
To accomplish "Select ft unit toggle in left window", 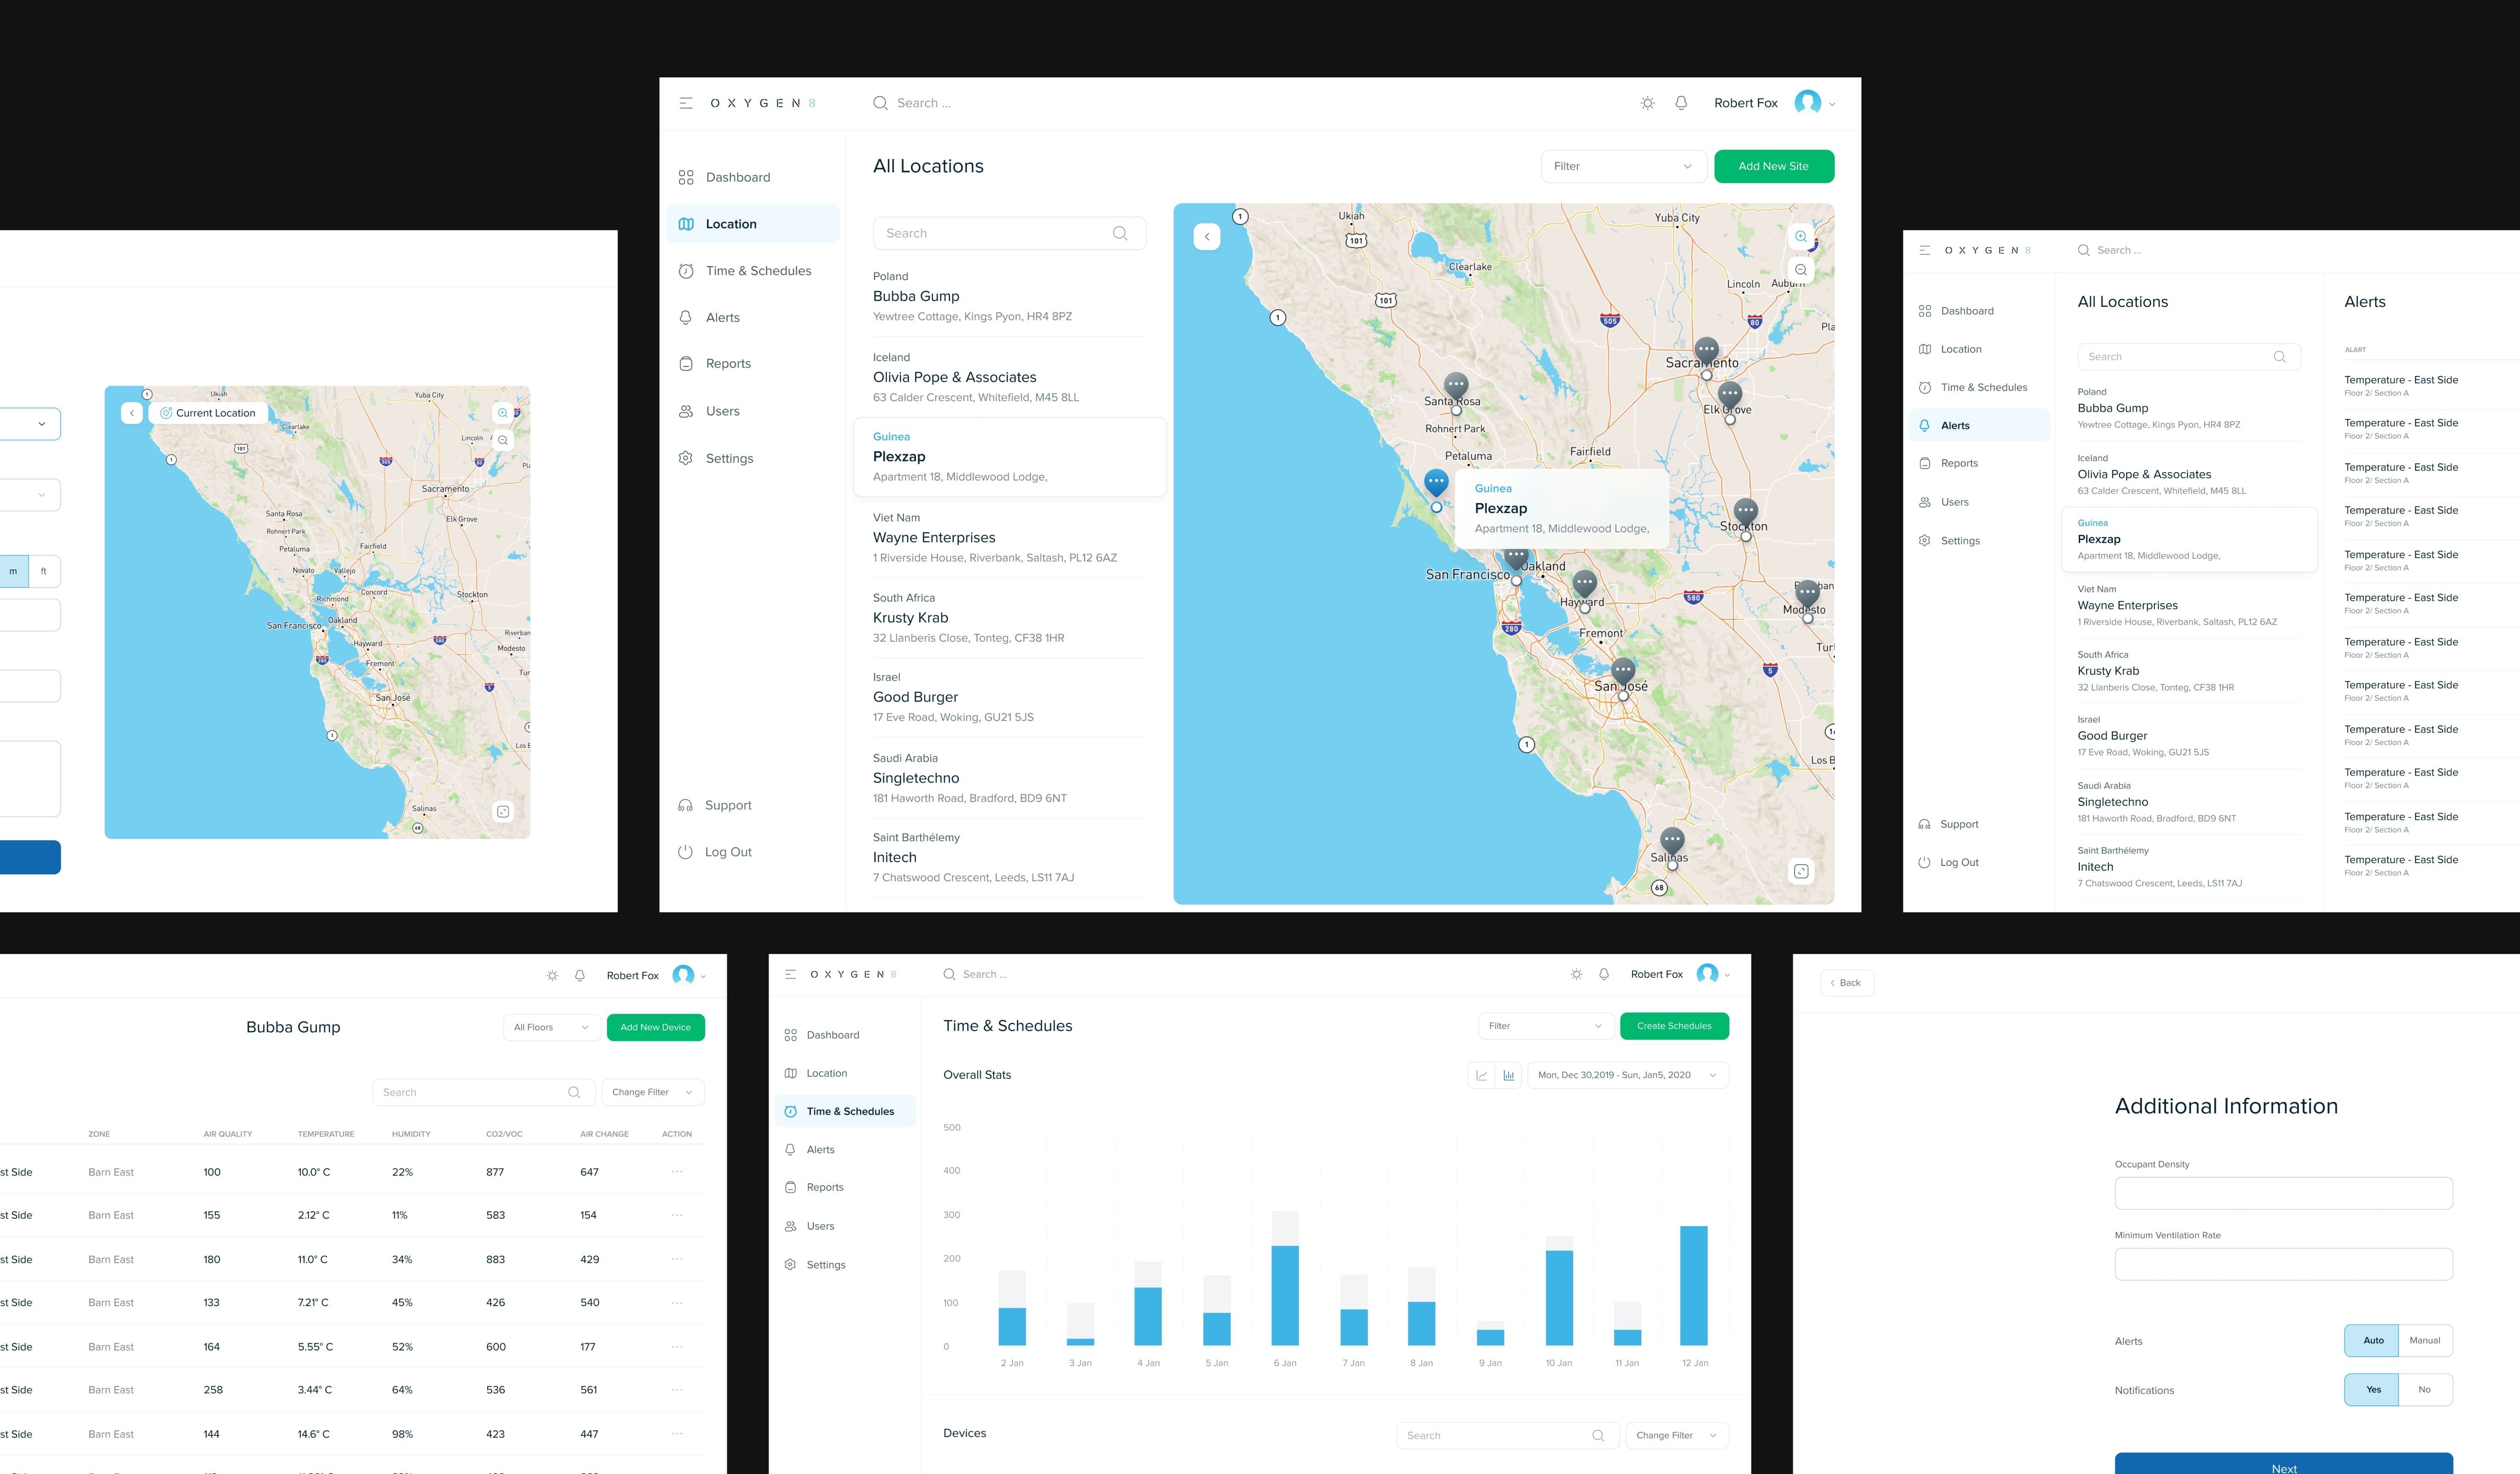I will pyautogui.click(x=44, y=571).
